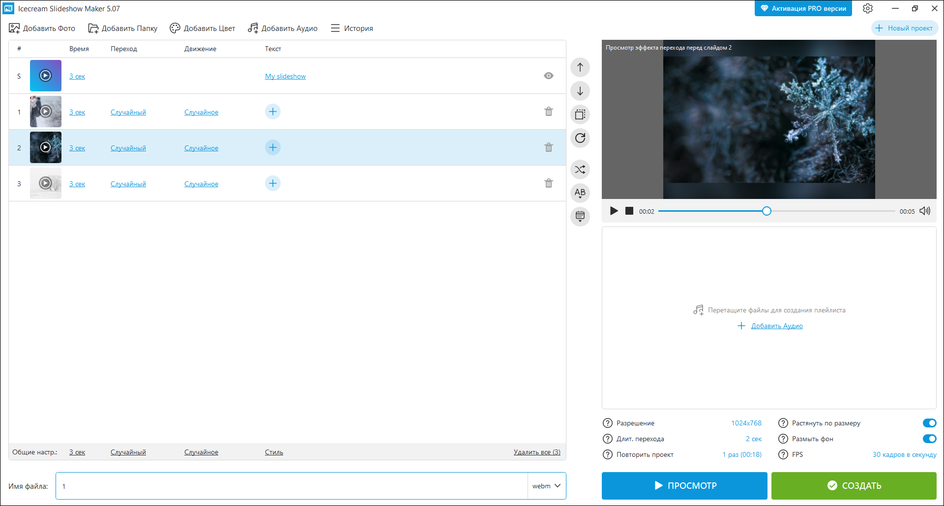Screen dimensions: 944x506
Task: Change slide 2 transition 'Случайный'
Action: click(128, 148)
